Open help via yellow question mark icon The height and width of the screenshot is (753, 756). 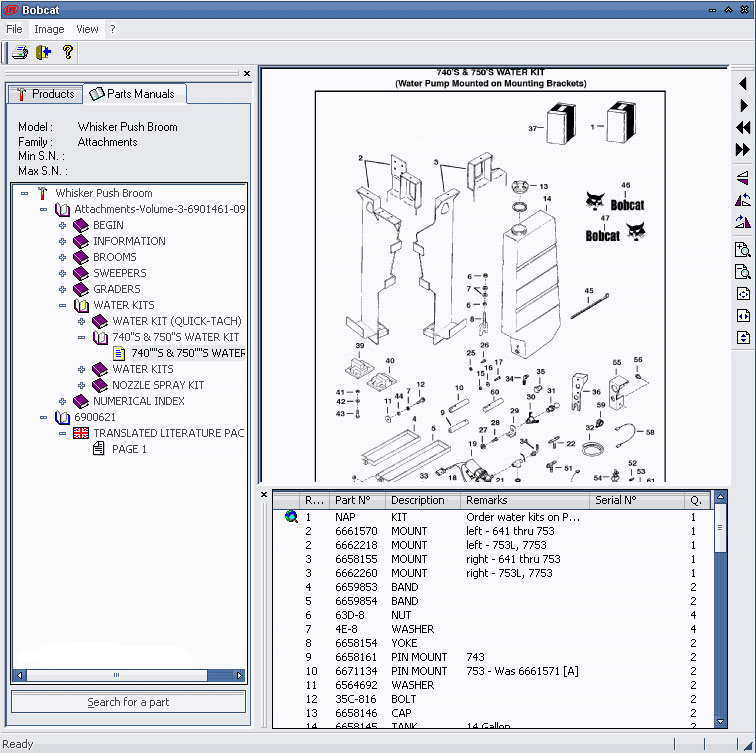68,52
